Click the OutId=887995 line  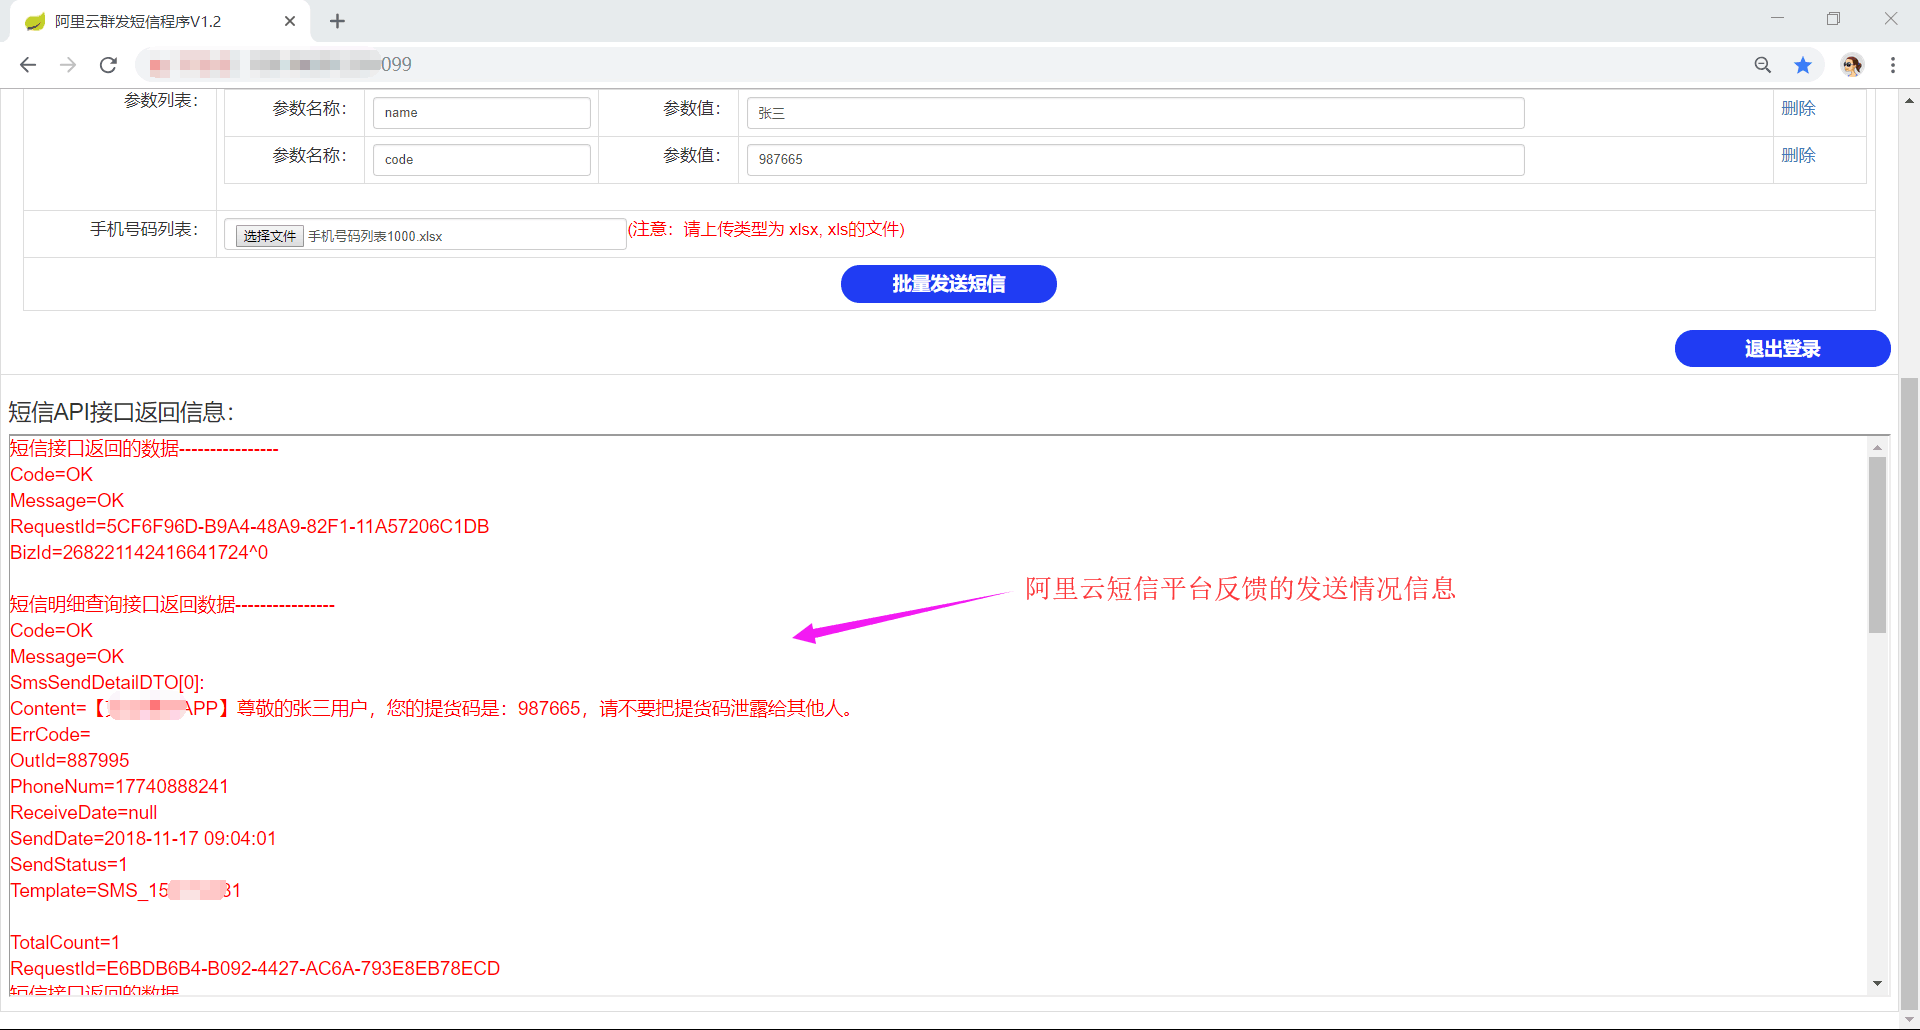tap(70, 761)
